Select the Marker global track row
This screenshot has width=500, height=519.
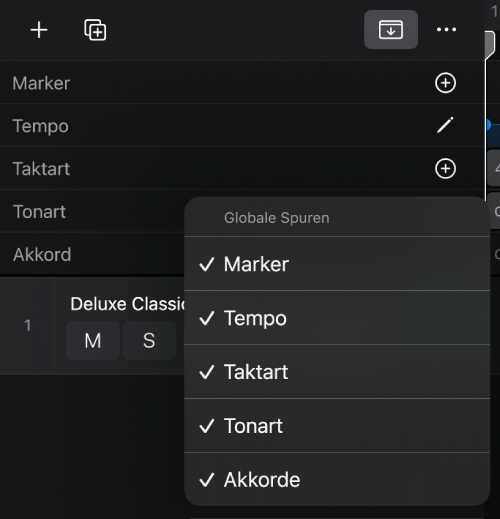coord(242,83)
